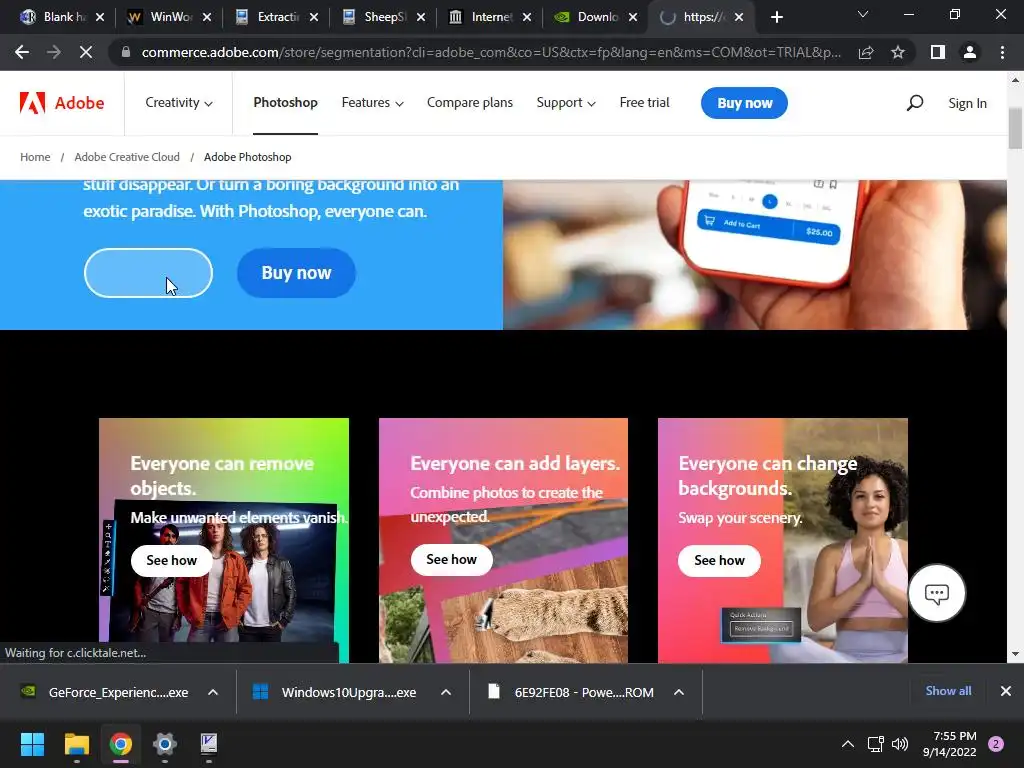Open the chat bubble help icon
Viewport: 1024px width, 768px height.
[x=936, y=593]
